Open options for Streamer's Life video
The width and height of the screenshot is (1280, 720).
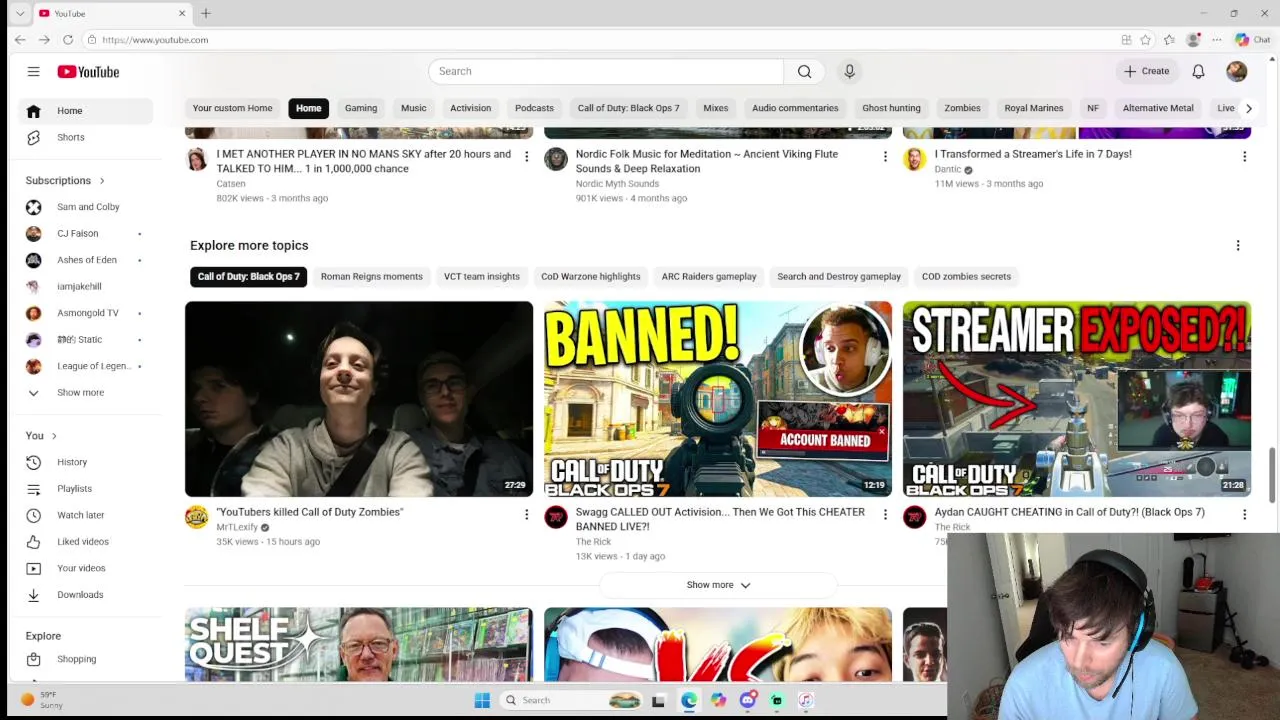[1244, 157]
